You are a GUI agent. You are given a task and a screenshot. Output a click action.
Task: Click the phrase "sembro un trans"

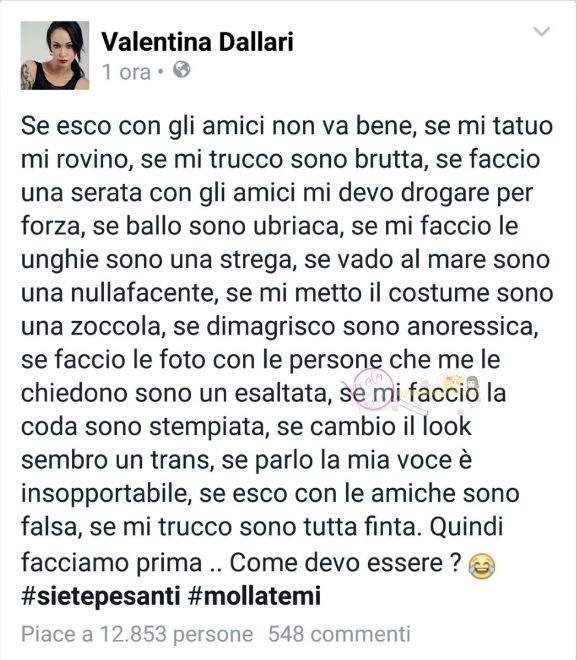pos(115,460)
